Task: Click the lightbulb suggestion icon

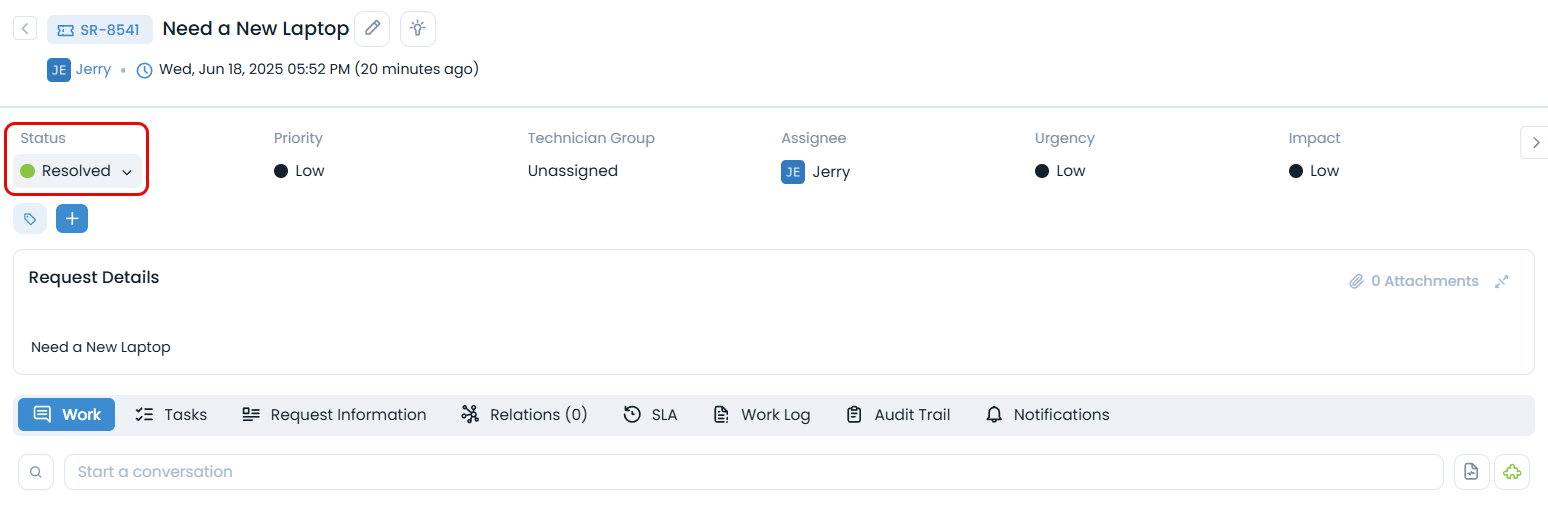Action: click(417, 29)
